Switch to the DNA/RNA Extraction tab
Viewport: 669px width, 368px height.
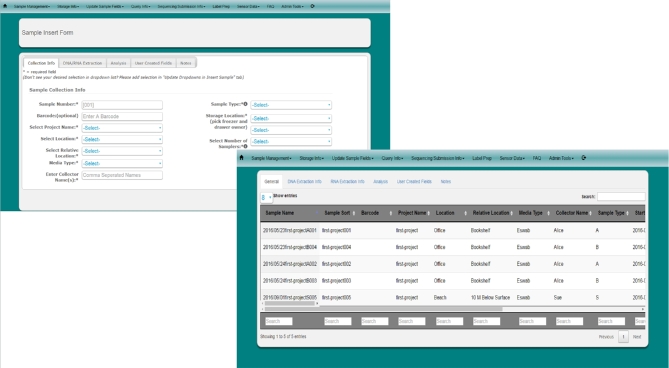(82, 63)
